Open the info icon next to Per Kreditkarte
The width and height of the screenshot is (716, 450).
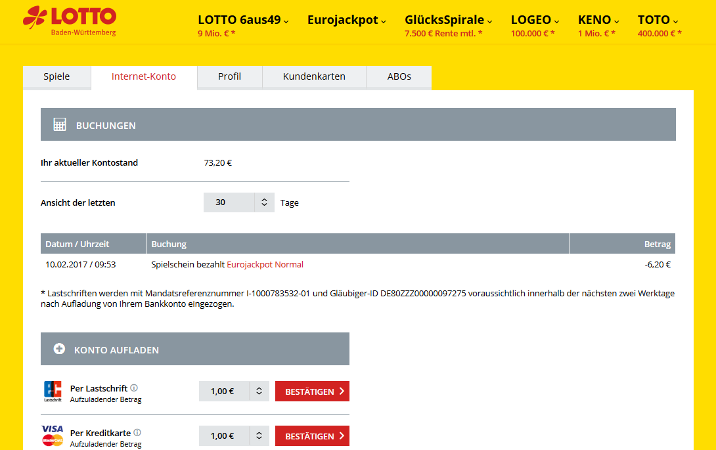[137, 432]
